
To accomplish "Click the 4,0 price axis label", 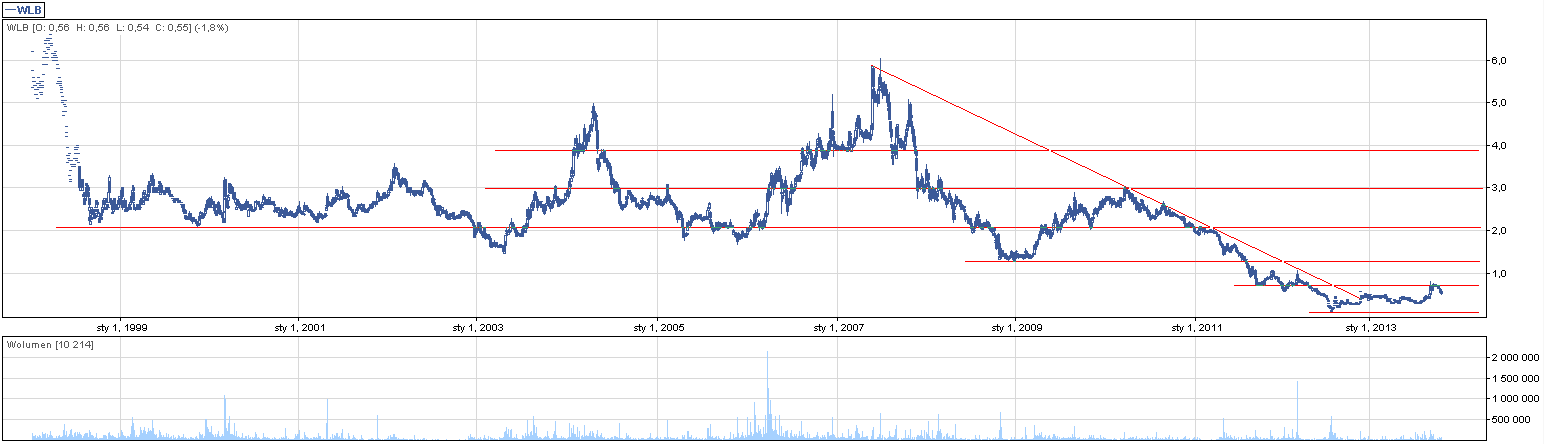I will click(1500, 146).
